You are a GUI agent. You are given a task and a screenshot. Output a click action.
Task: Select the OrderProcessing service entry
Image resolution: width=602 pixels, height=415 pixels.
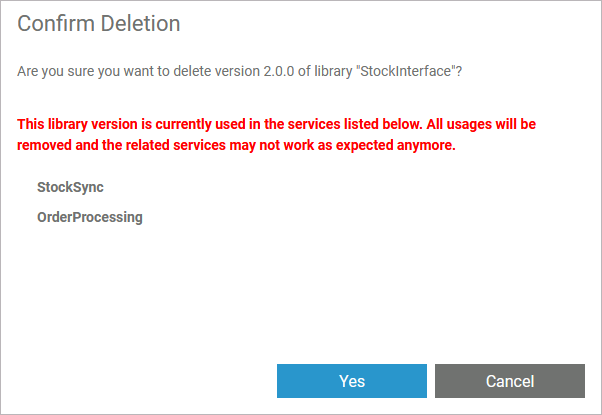[x=90, y=216]
